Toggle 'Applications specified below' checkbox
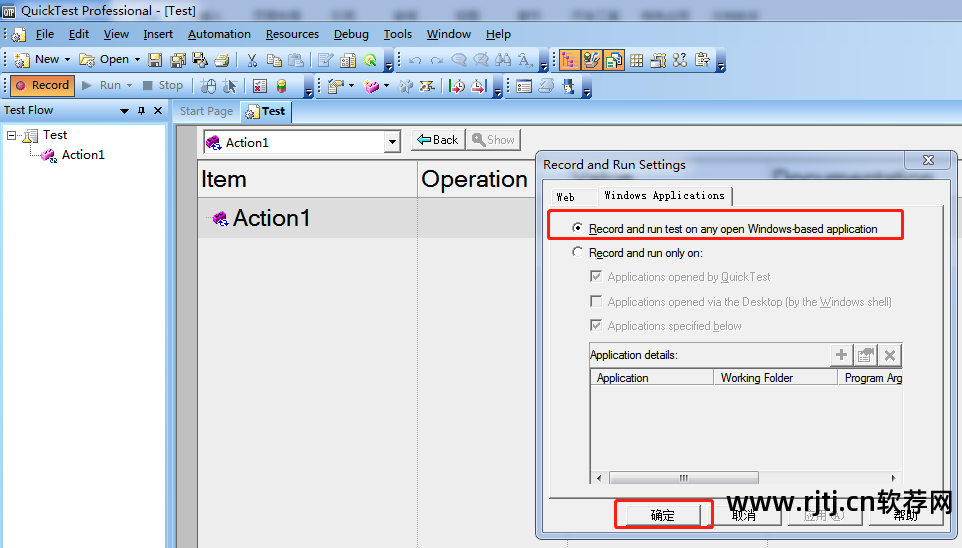 point(596,325)
